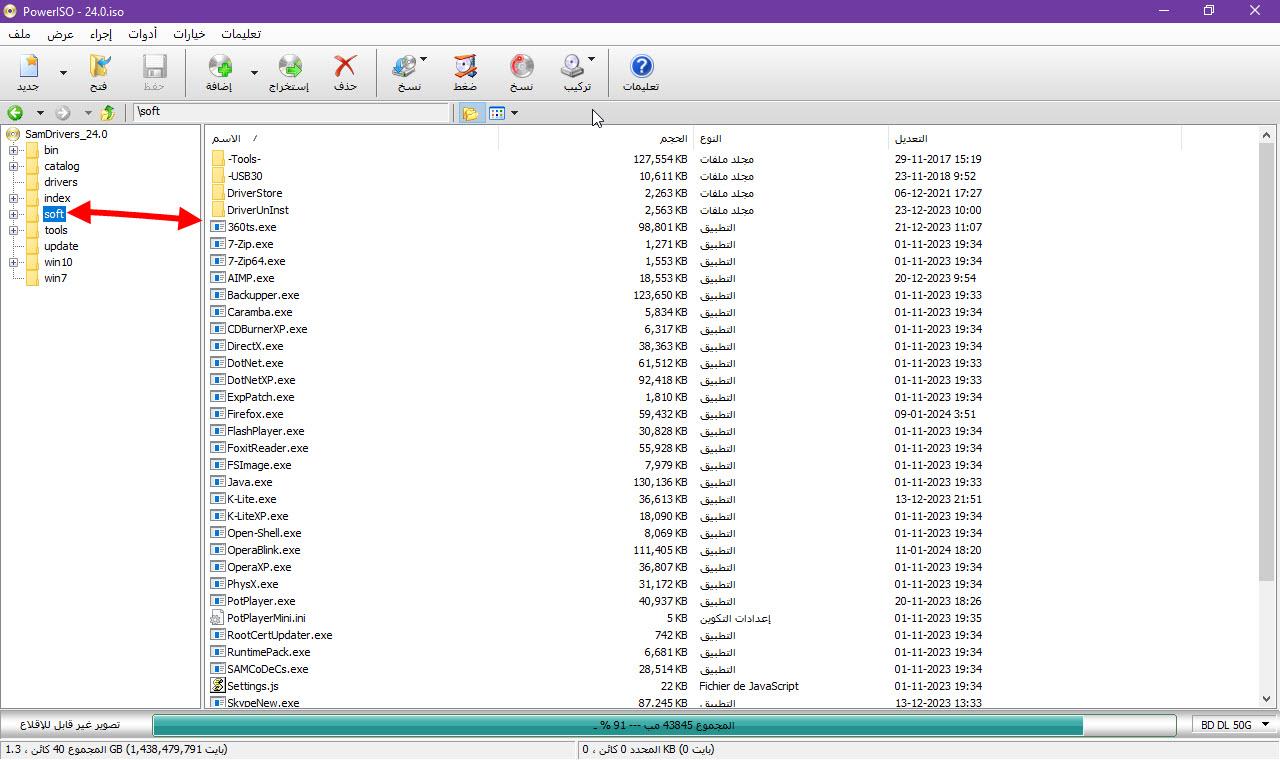Image resolution: width=1280 pixels, height=760 pixels.
Task: Click the PotPlayerMini.ini config file icon
Action: pyautogui.click(x=218, y=618)
